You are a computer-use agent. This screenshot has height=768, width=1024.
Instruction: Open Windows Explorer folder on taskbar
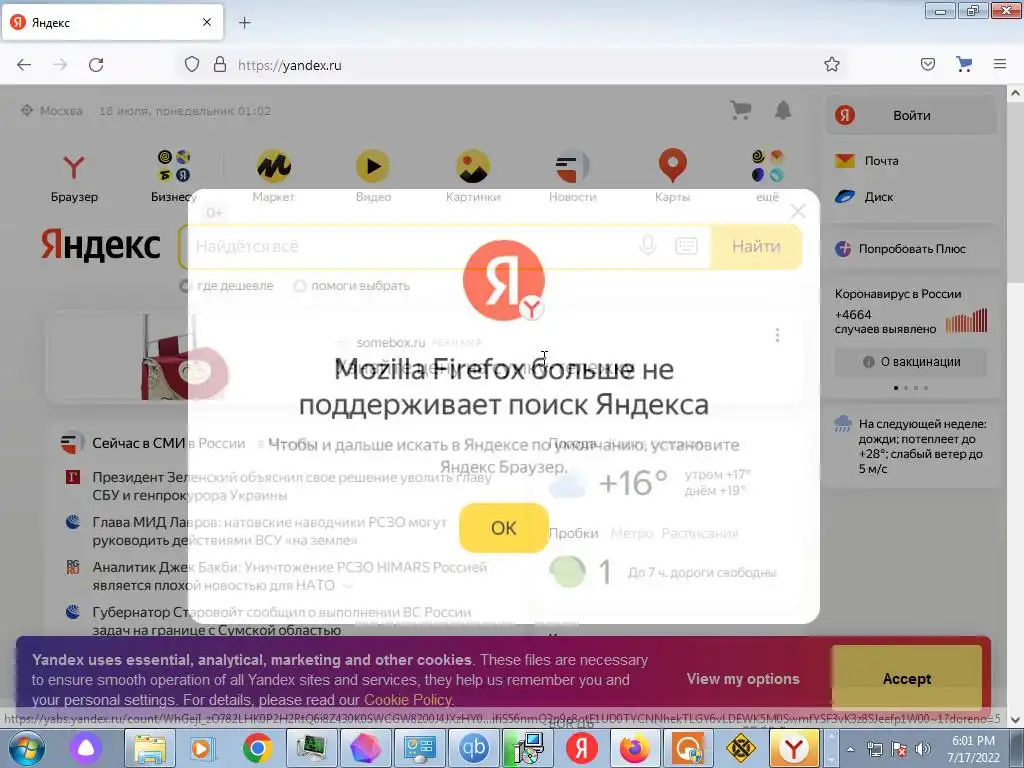click(x=150, y=748)
